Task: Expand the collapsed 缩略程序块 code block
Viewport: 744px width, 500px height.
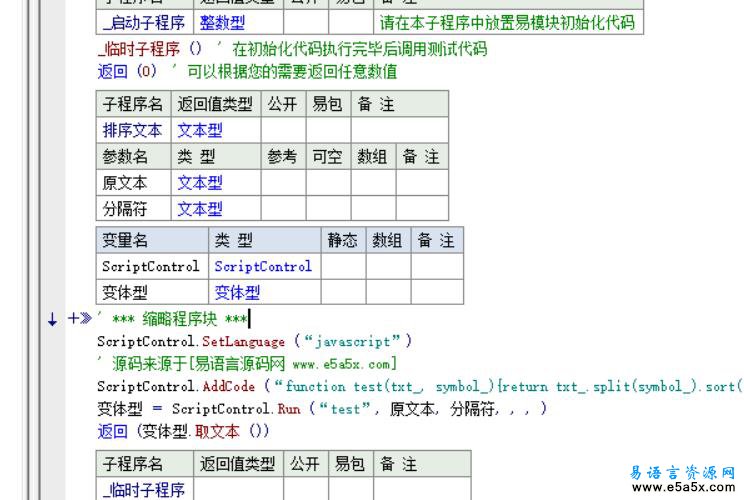Action: click(74, 319)
